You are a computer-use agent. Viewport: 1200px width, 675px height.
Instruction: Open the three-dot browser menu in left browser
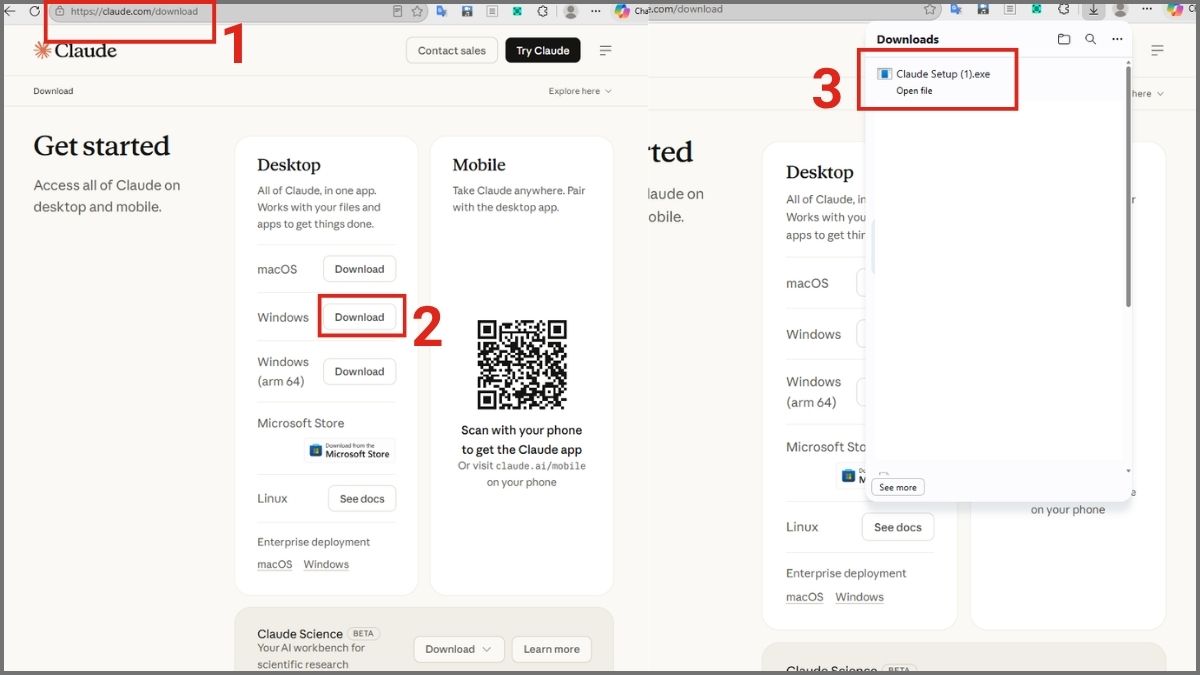[597, 11]
